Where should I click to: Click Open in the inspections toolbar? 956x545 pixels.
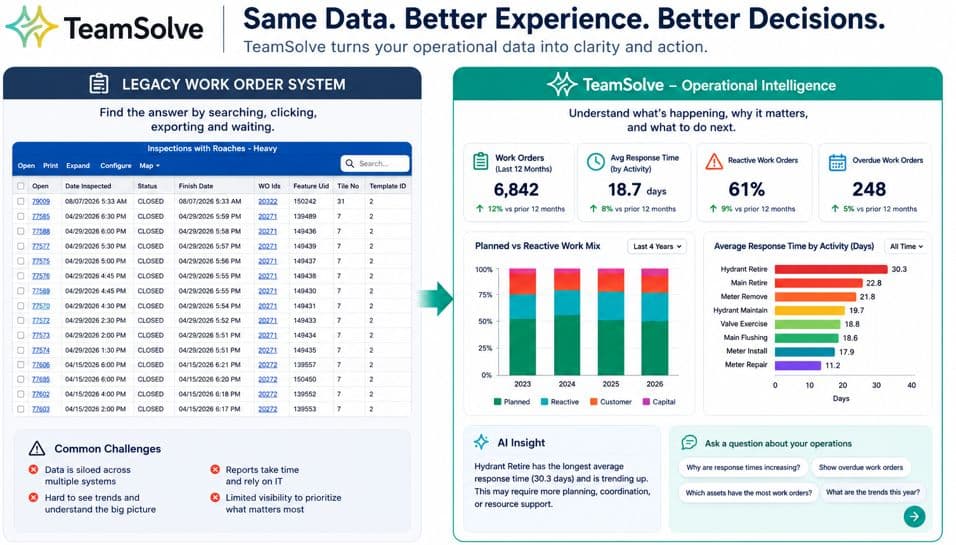pos(26,165)
